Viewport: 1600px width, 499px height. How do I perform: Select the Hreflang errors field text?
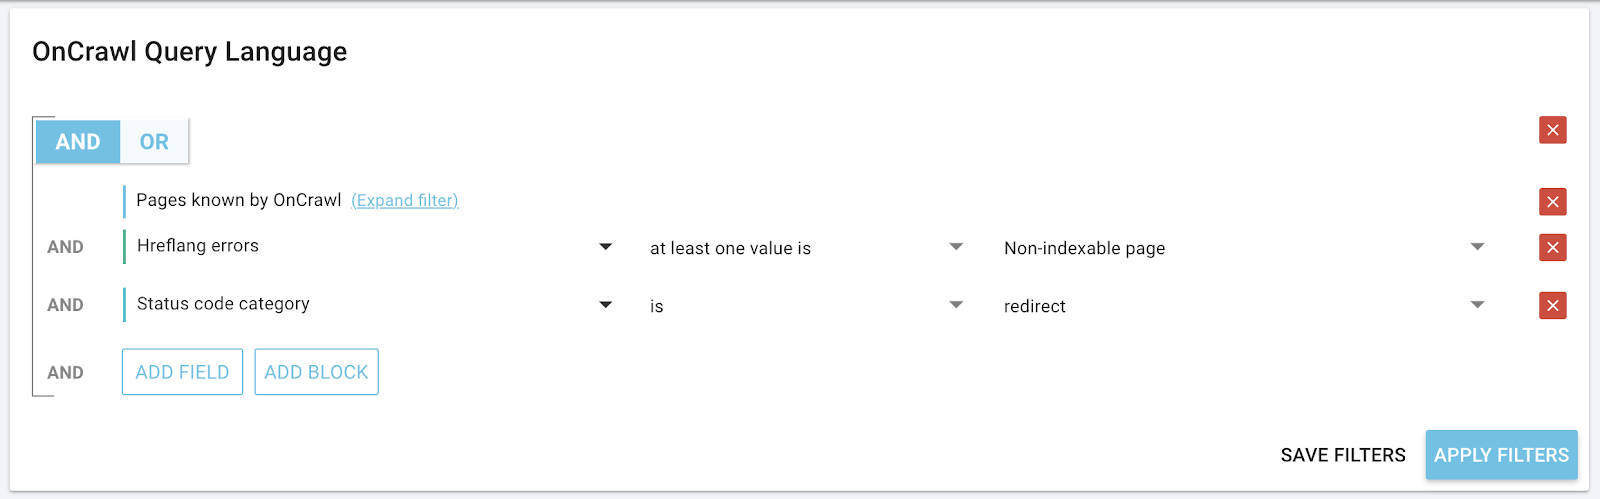[x=198, y=246]
